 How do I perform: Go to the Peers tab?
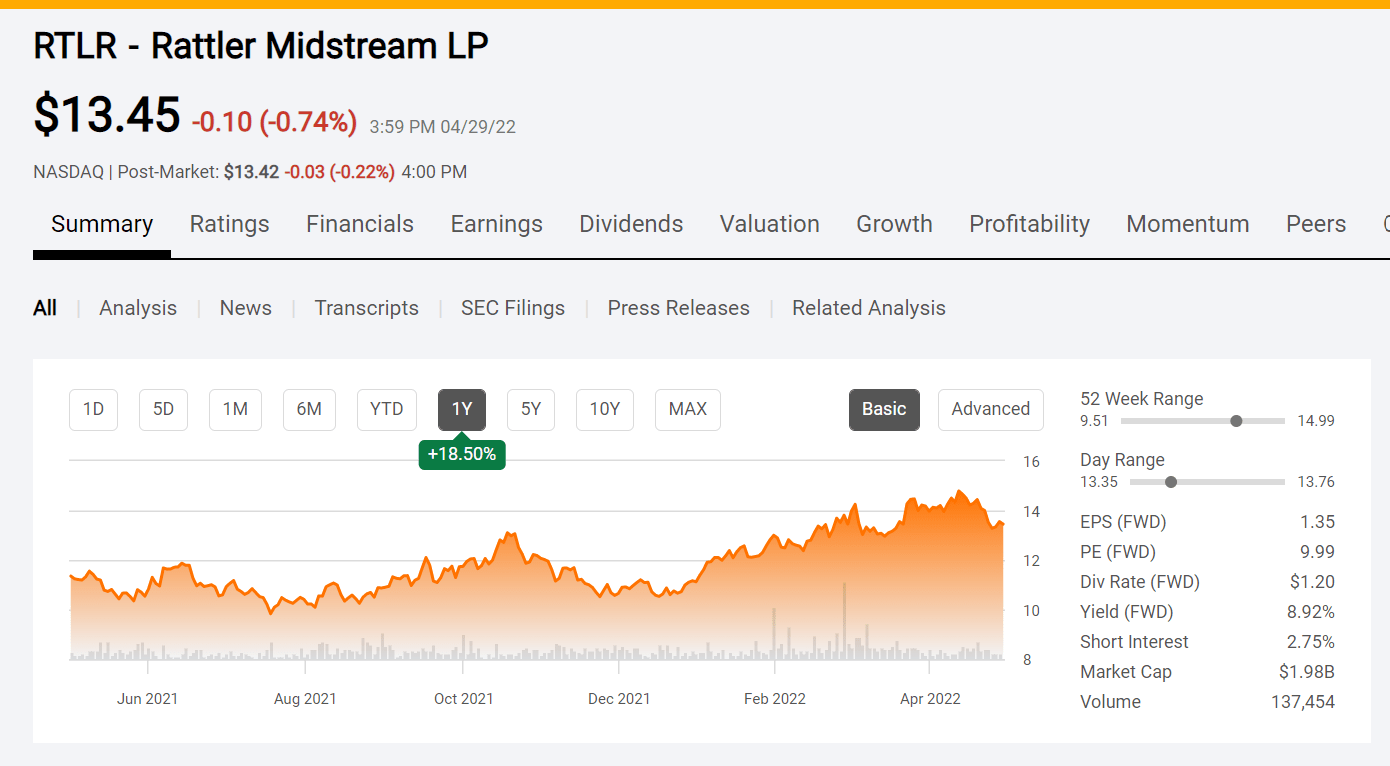1316,224
